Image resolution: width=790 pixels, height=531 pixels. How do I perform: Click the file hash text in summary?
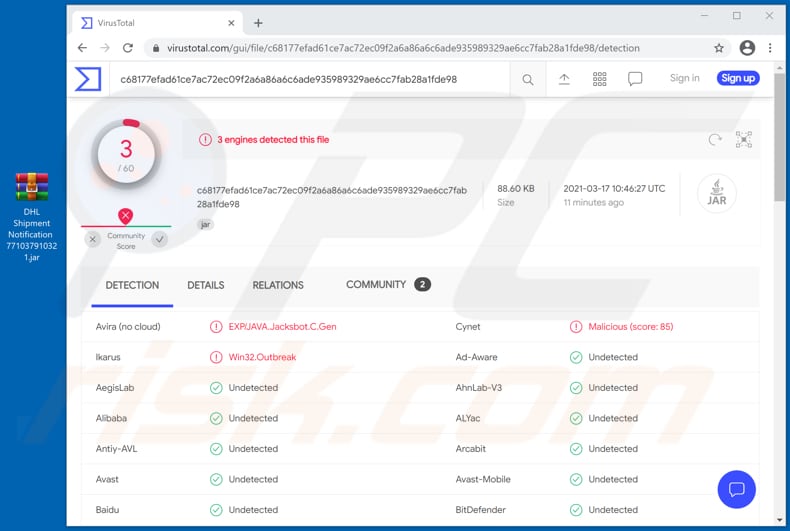pyautogui.click(x=332, y=197)
